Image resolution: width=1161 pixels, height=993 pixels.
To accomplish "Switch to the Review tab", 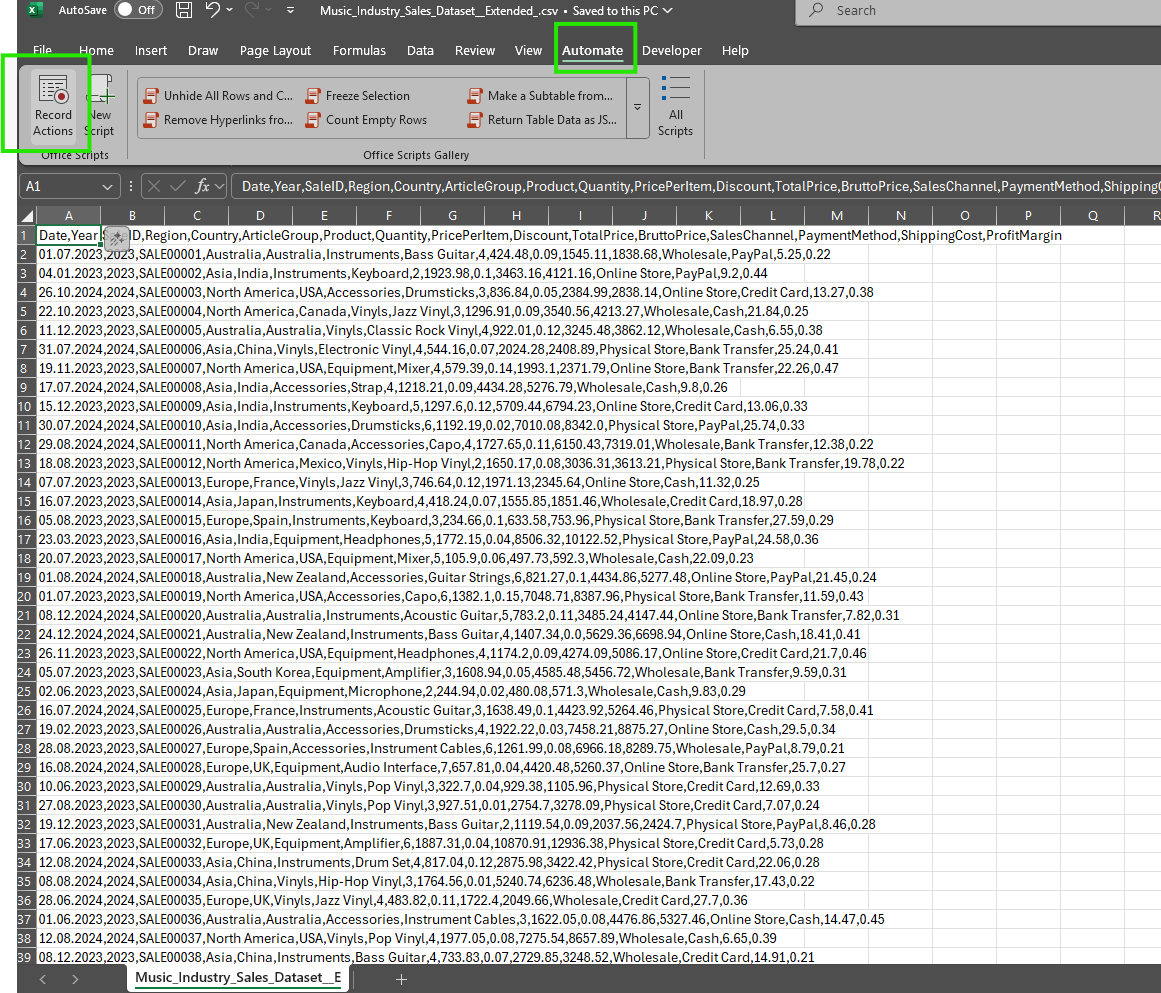I will pyautogui.click(x=475, y=50).
